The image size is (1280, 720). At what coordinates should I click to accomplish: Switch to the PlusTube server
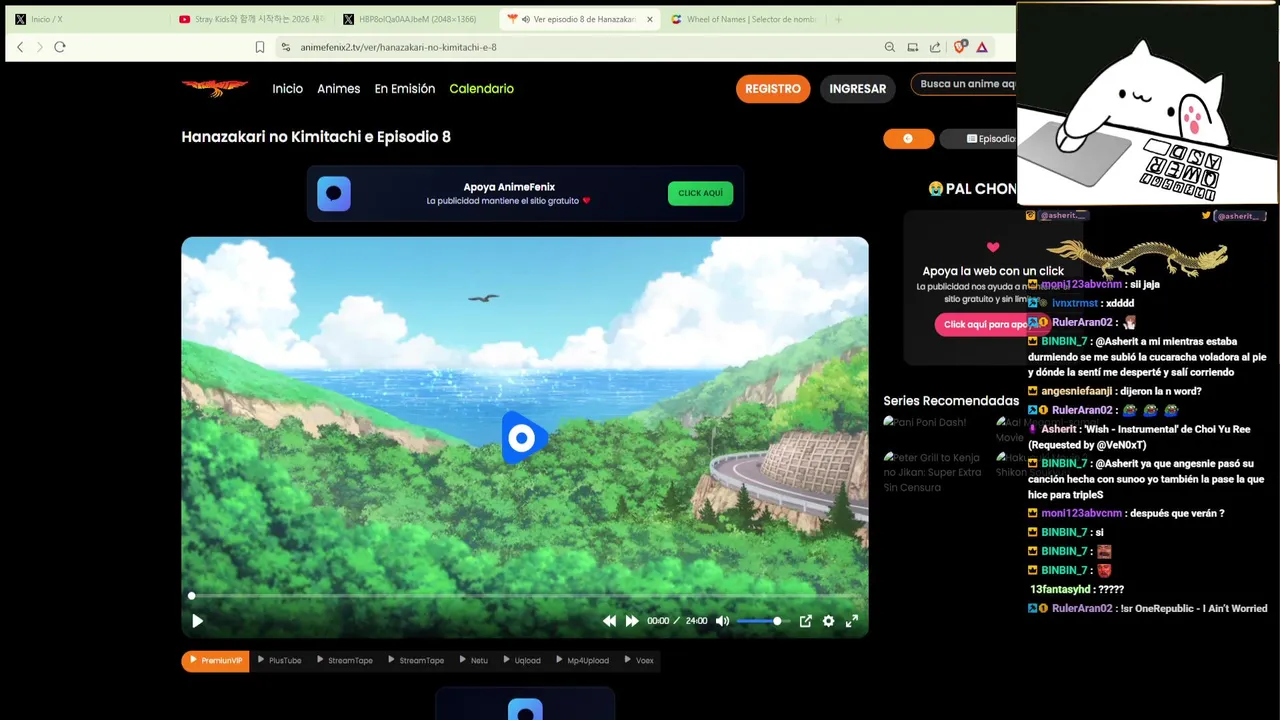(279, 661)
